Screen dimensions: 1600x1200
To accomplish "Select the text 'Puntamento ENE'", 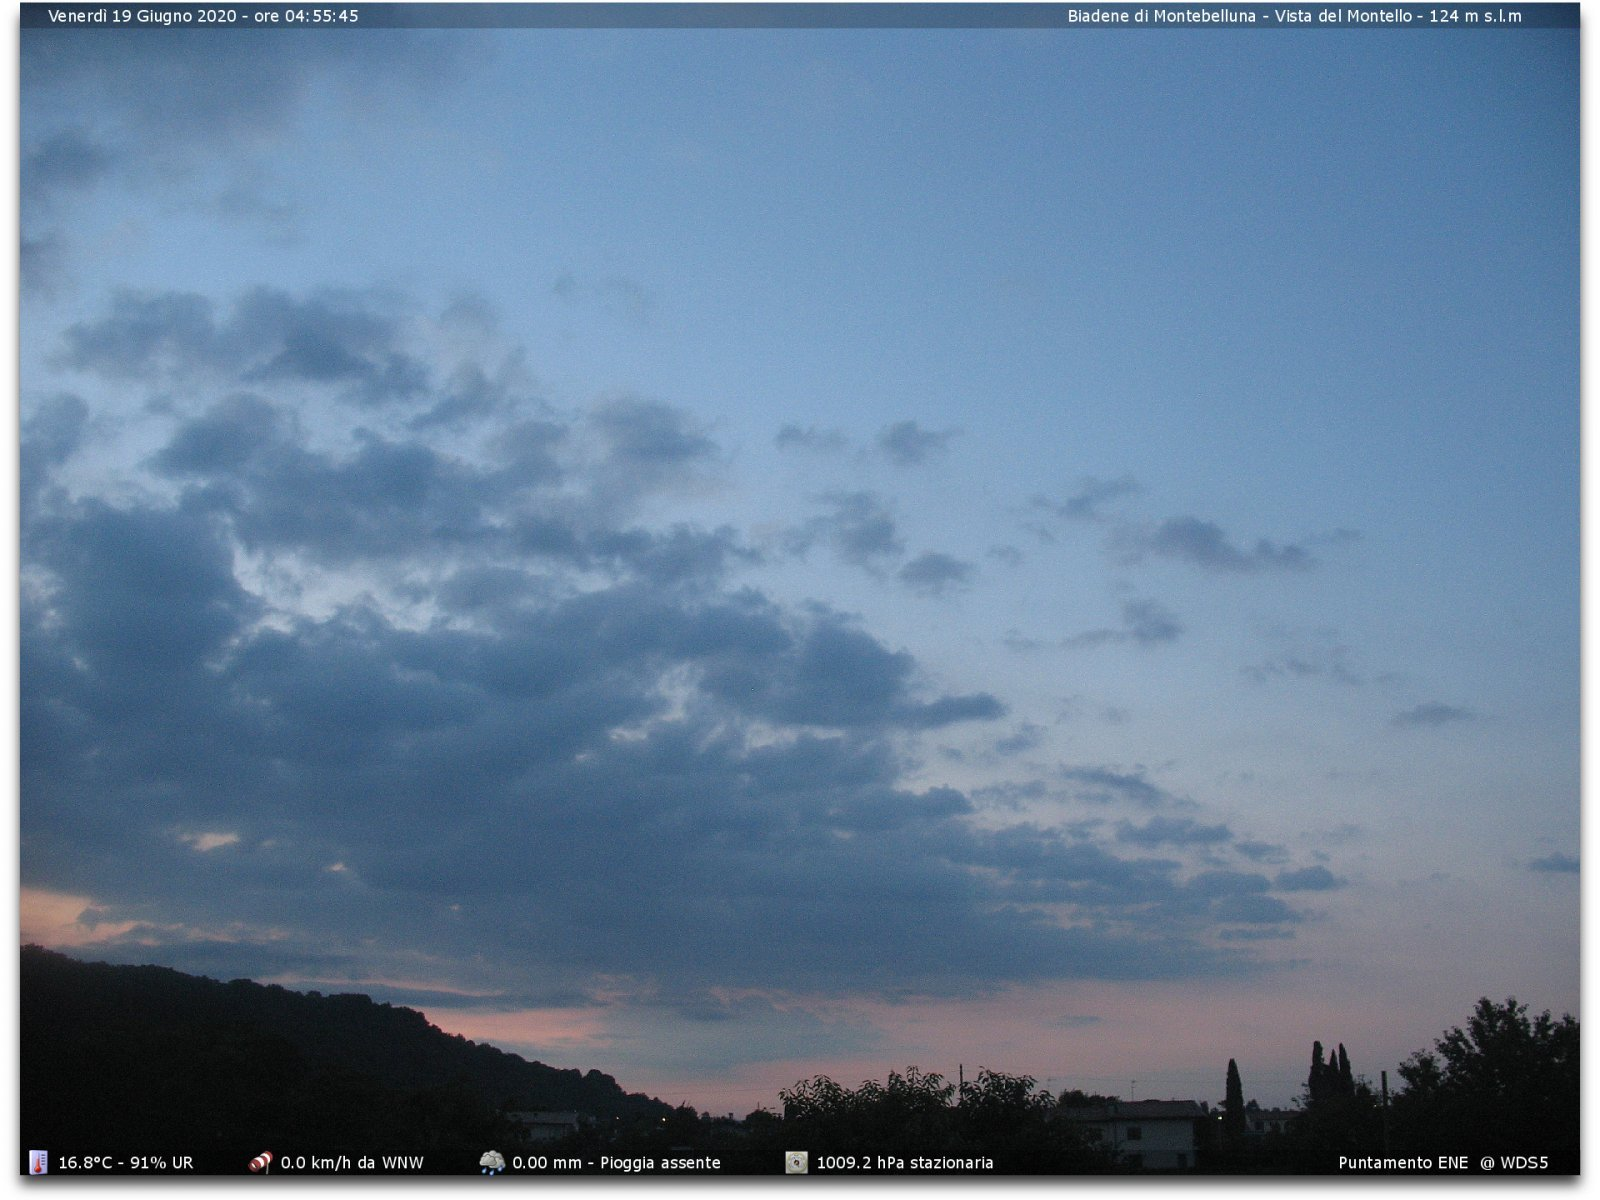I will [x=1403, y=1163].
